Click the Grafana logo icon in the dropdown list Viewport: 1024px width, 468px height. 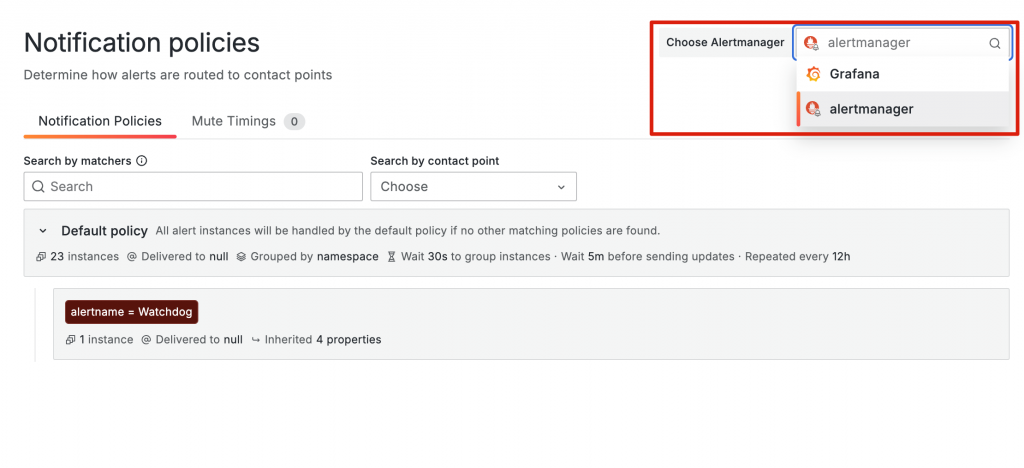tap(814, 74)
